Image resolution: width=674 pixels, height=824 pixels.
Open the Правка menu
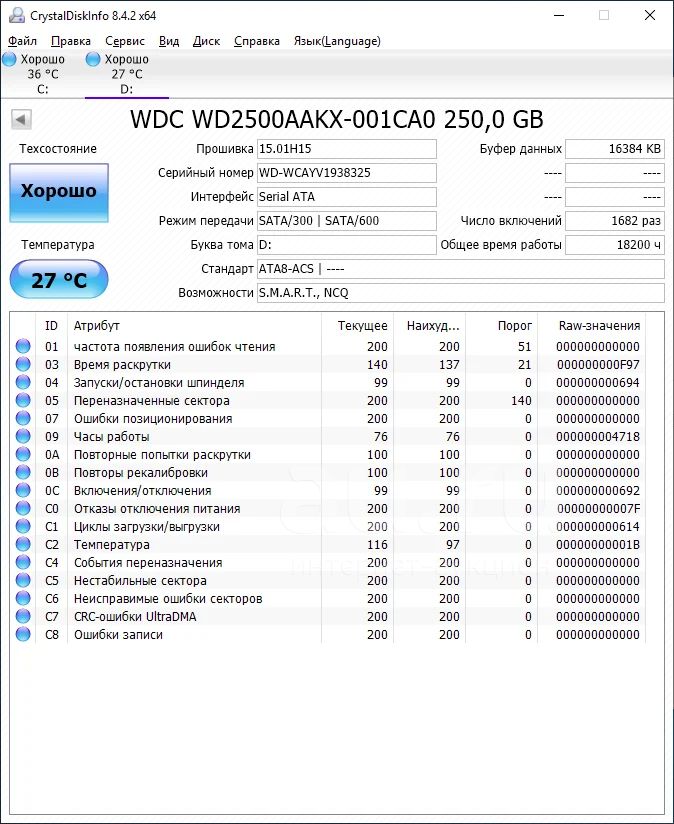pyautogui.click(x=71, y=41)
